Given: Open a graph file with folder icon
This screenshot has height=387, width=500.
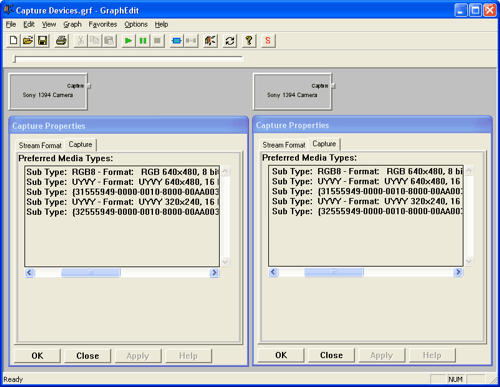Looking at the screenshot, I should click(28, 41).
